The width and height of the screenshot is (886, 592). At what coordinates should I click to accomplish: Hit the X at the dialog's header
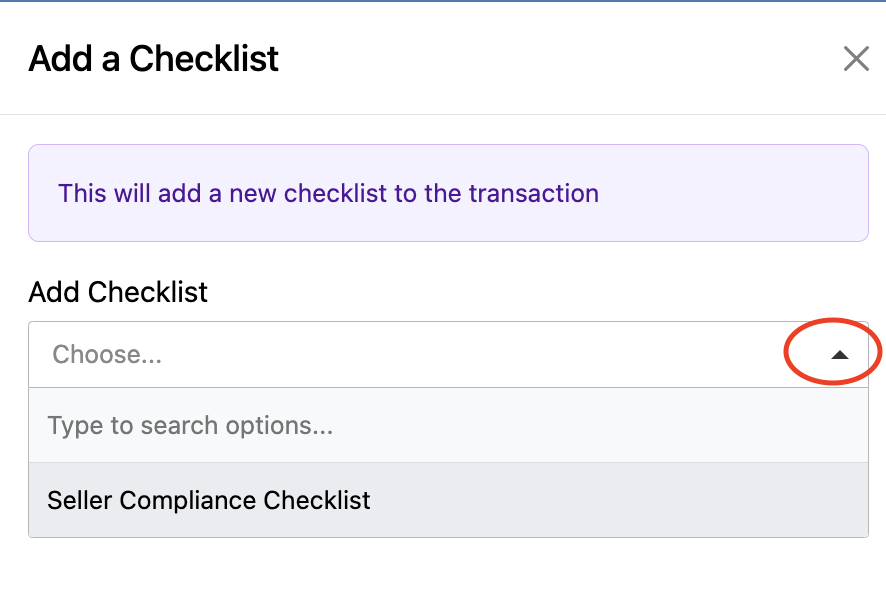[x=856, y=59]
